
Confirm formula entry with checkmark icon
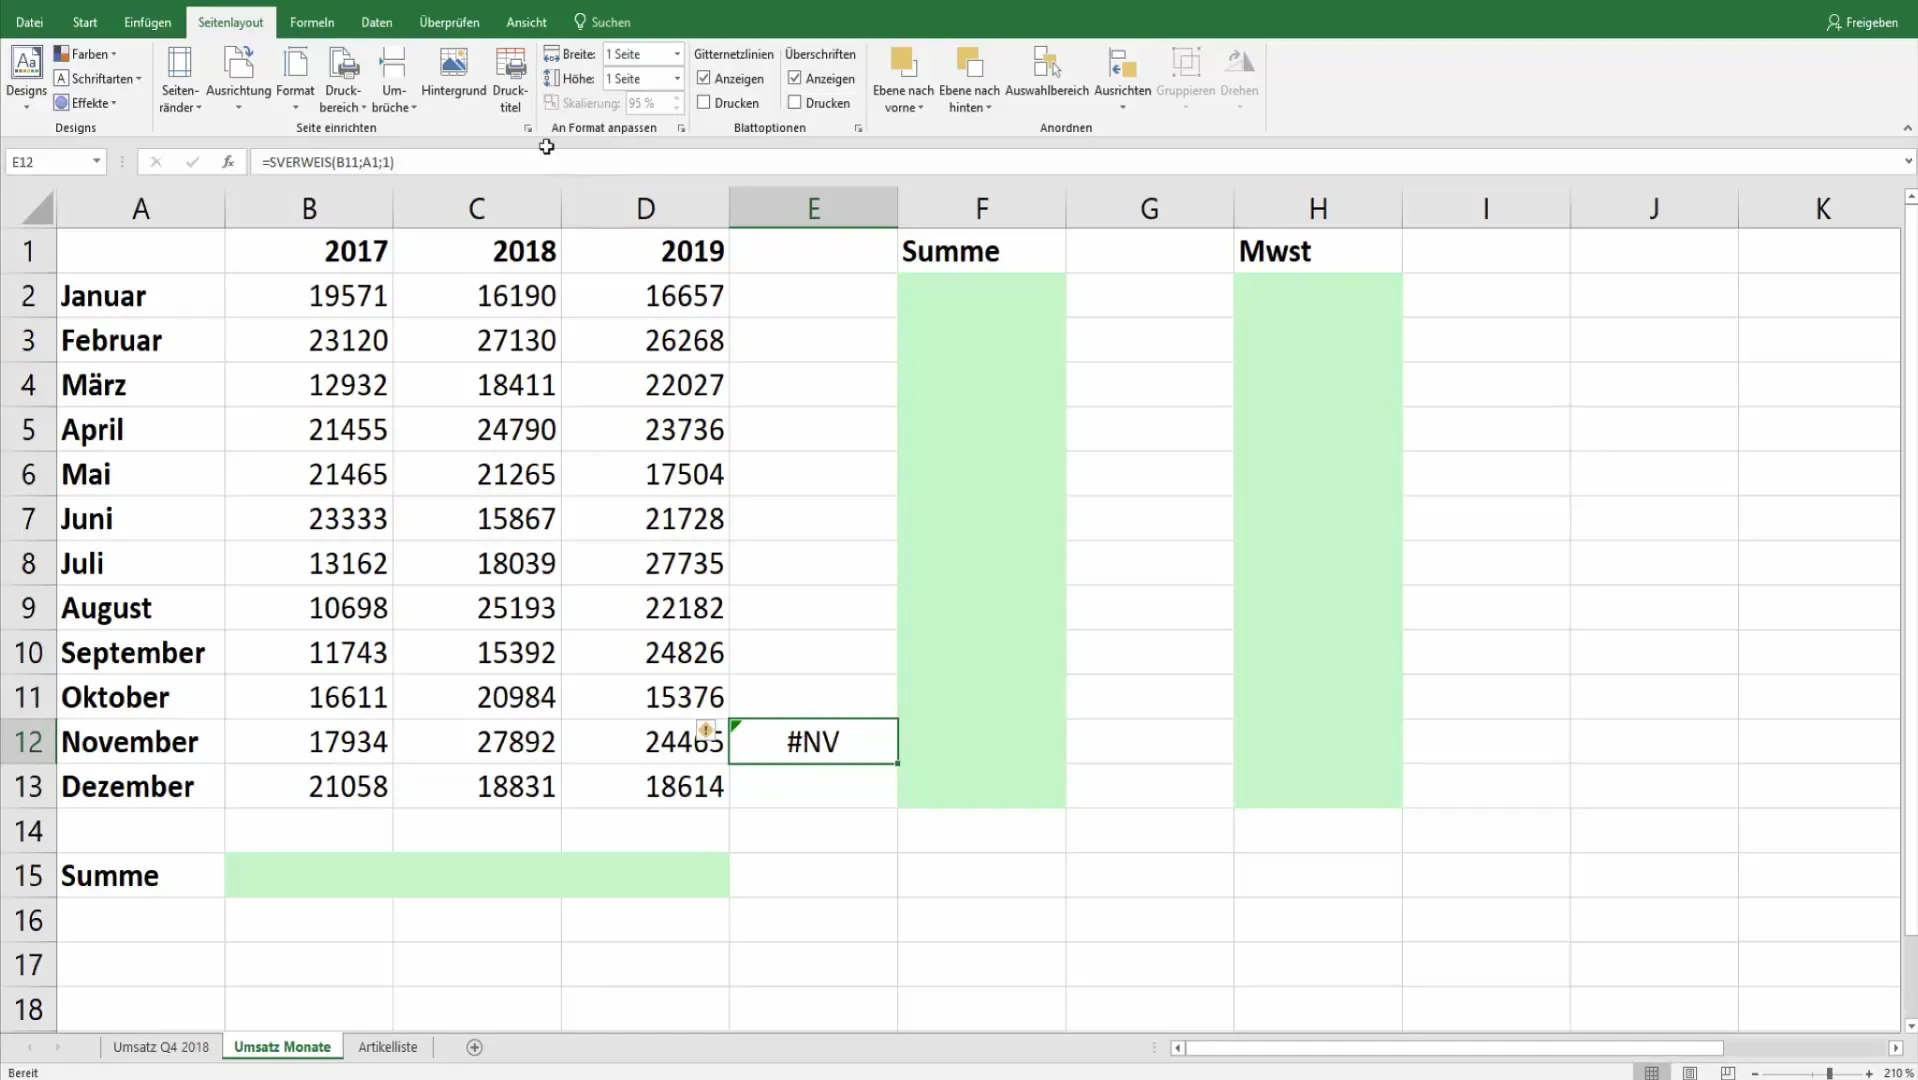click(192, 161)
